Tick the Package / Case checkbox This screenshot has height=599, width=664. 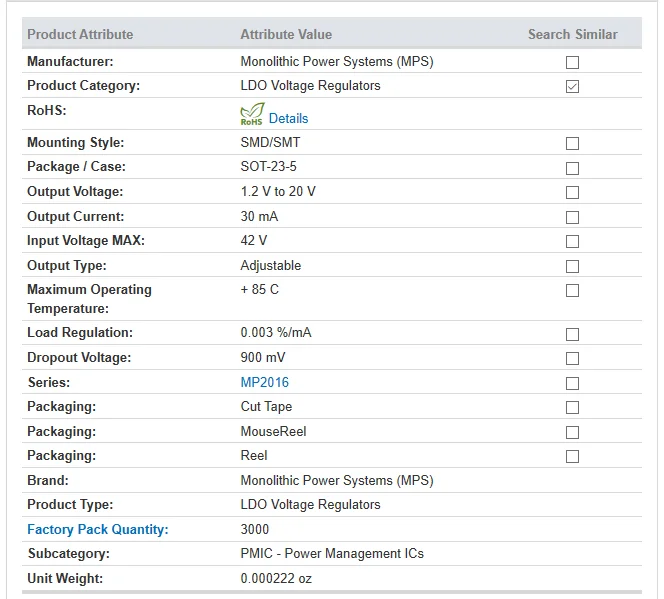572,168
